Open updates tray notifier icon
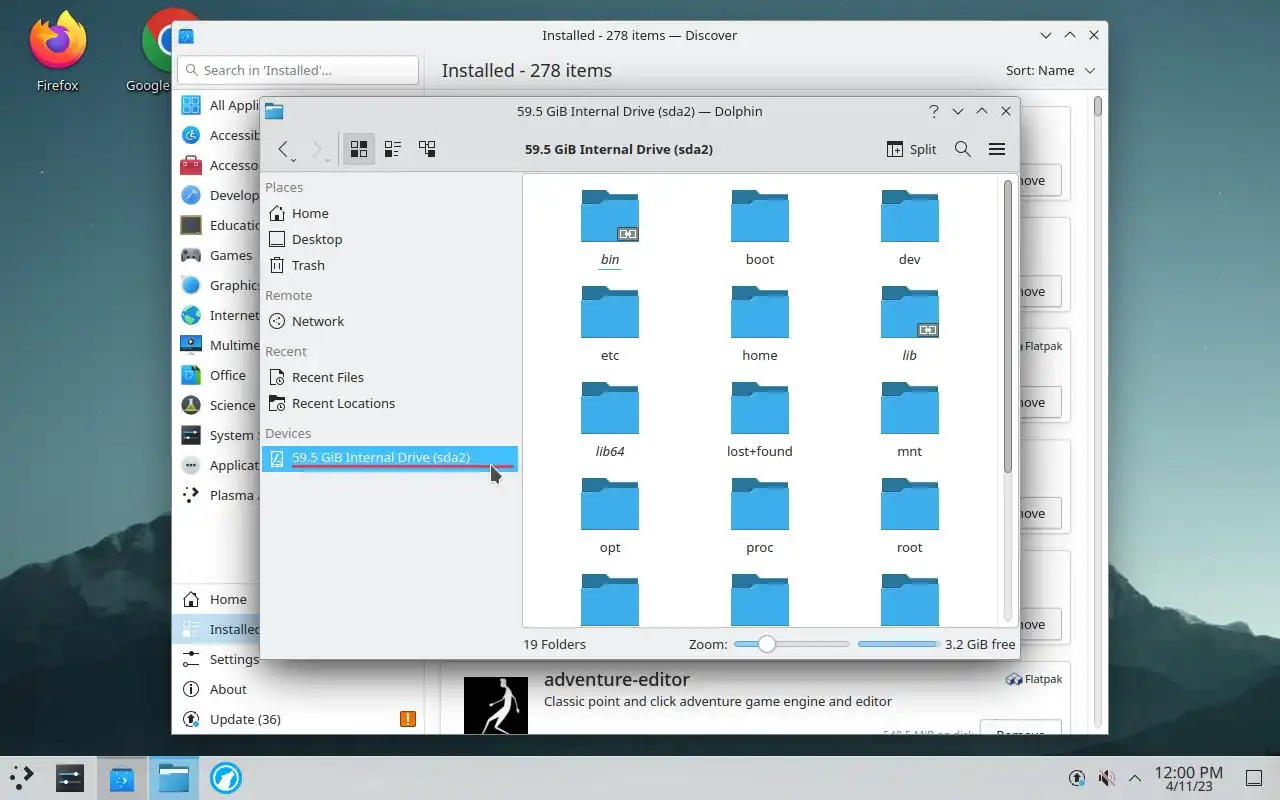The width and height of the screenshot is (1280, 800). 1077,777
